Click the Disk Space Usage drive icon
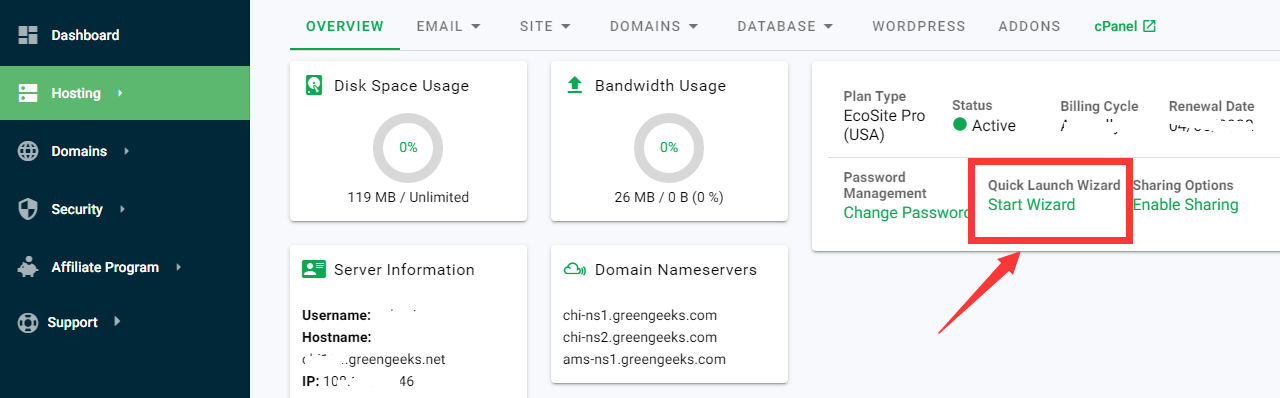 (314, 86)
